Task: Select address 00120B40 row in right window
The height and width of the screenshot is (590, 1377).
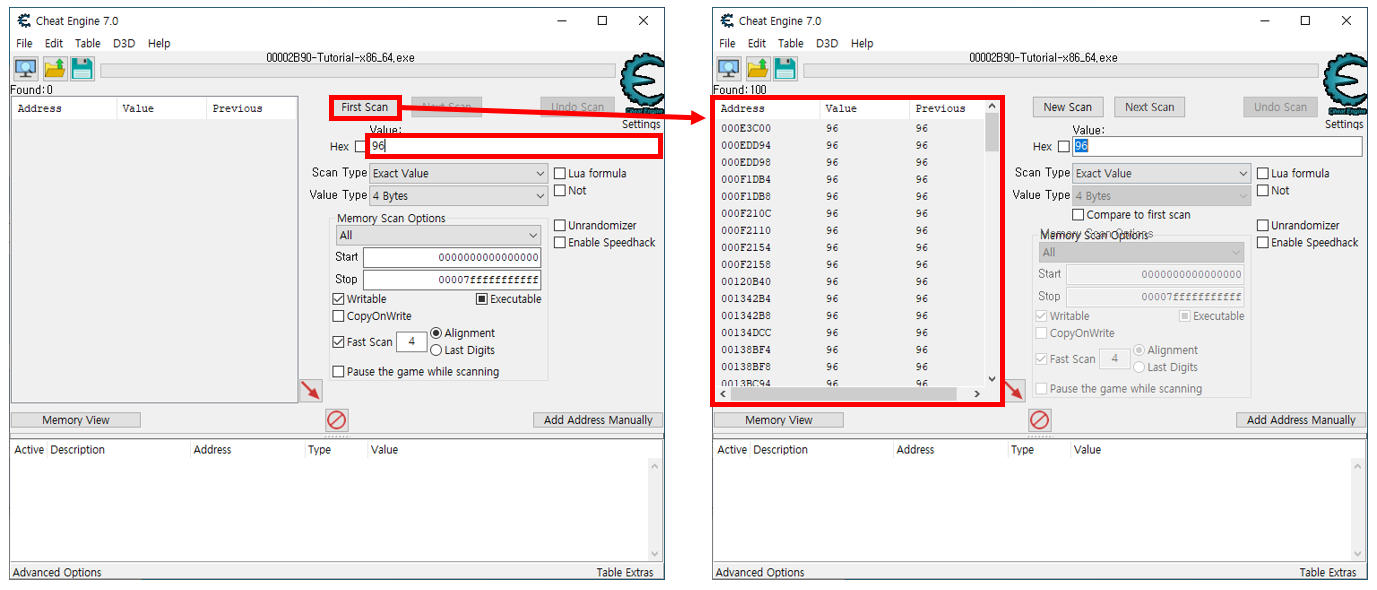Action: click(x=850, y=281)
